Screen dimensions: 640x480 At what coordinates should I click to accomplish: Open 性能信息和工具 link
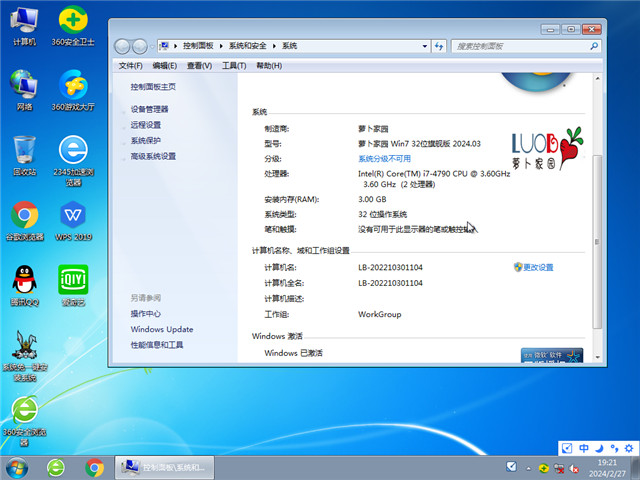[x=157, y=345]
